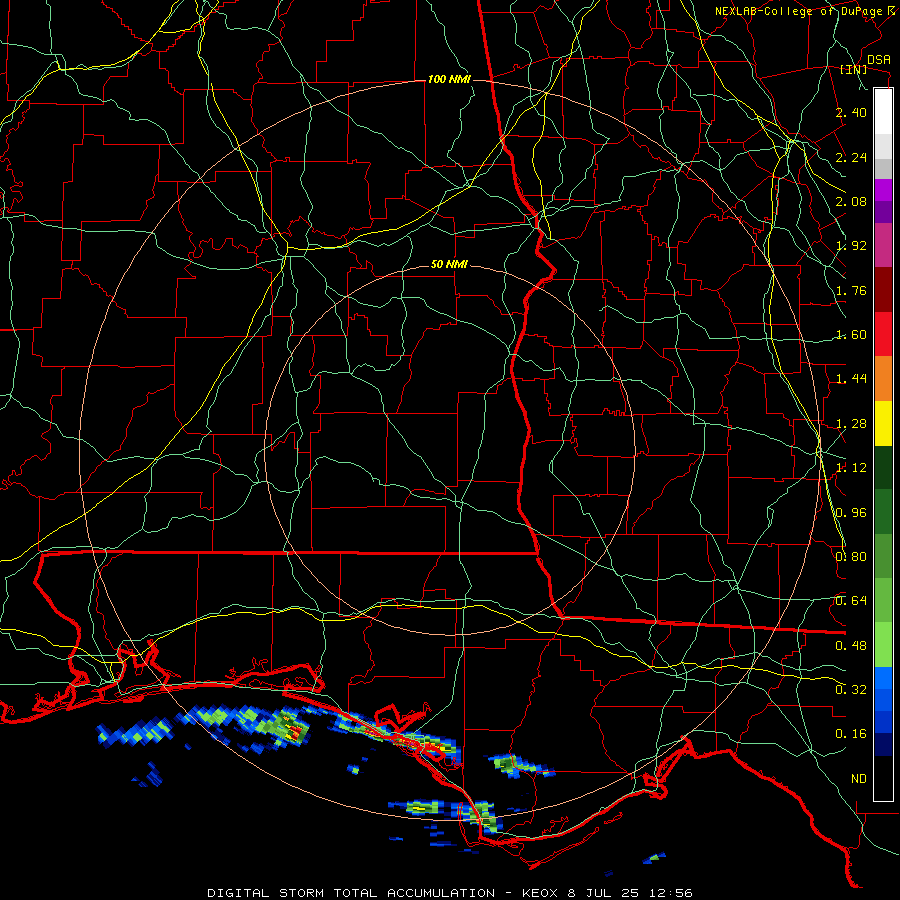
Task: Click the light blue swatch in the color scale
Action: click(883, 678)
